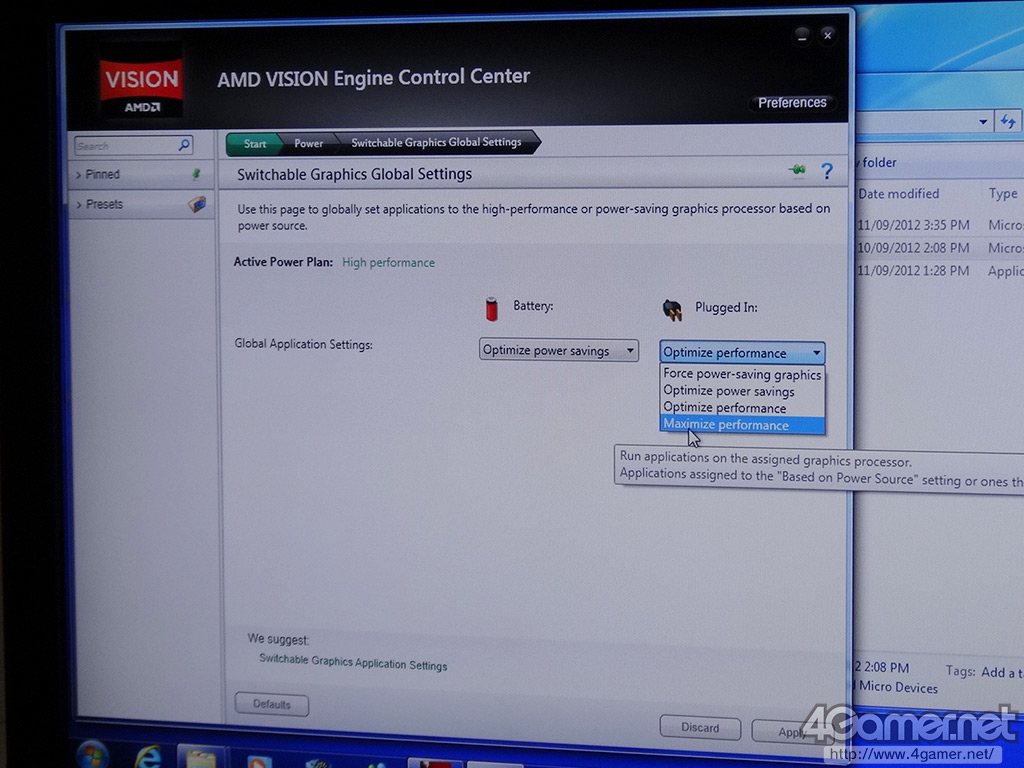Image resolution: width=1024 pixels, height=768 pixels.
Task: Close the AMD Control Center window
Action: click(x=827, y=35)
